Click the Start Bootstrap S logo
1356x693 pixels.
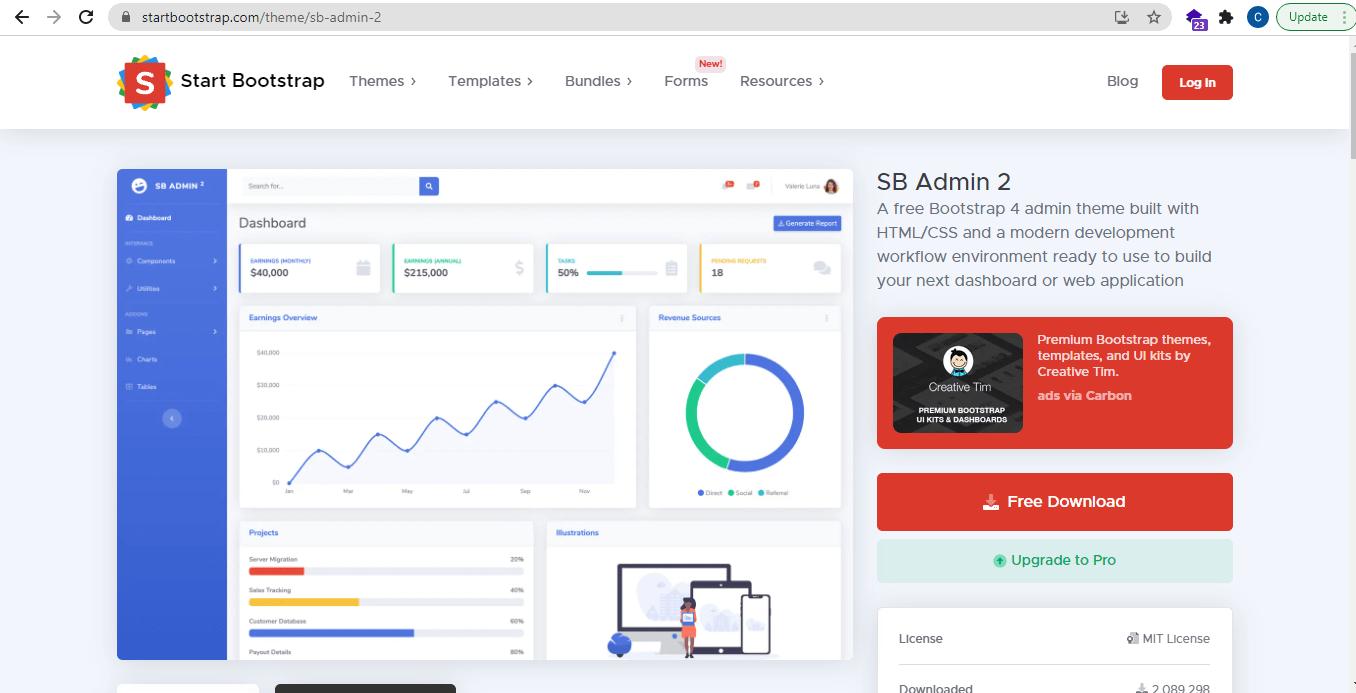click(x=145, y=82)
